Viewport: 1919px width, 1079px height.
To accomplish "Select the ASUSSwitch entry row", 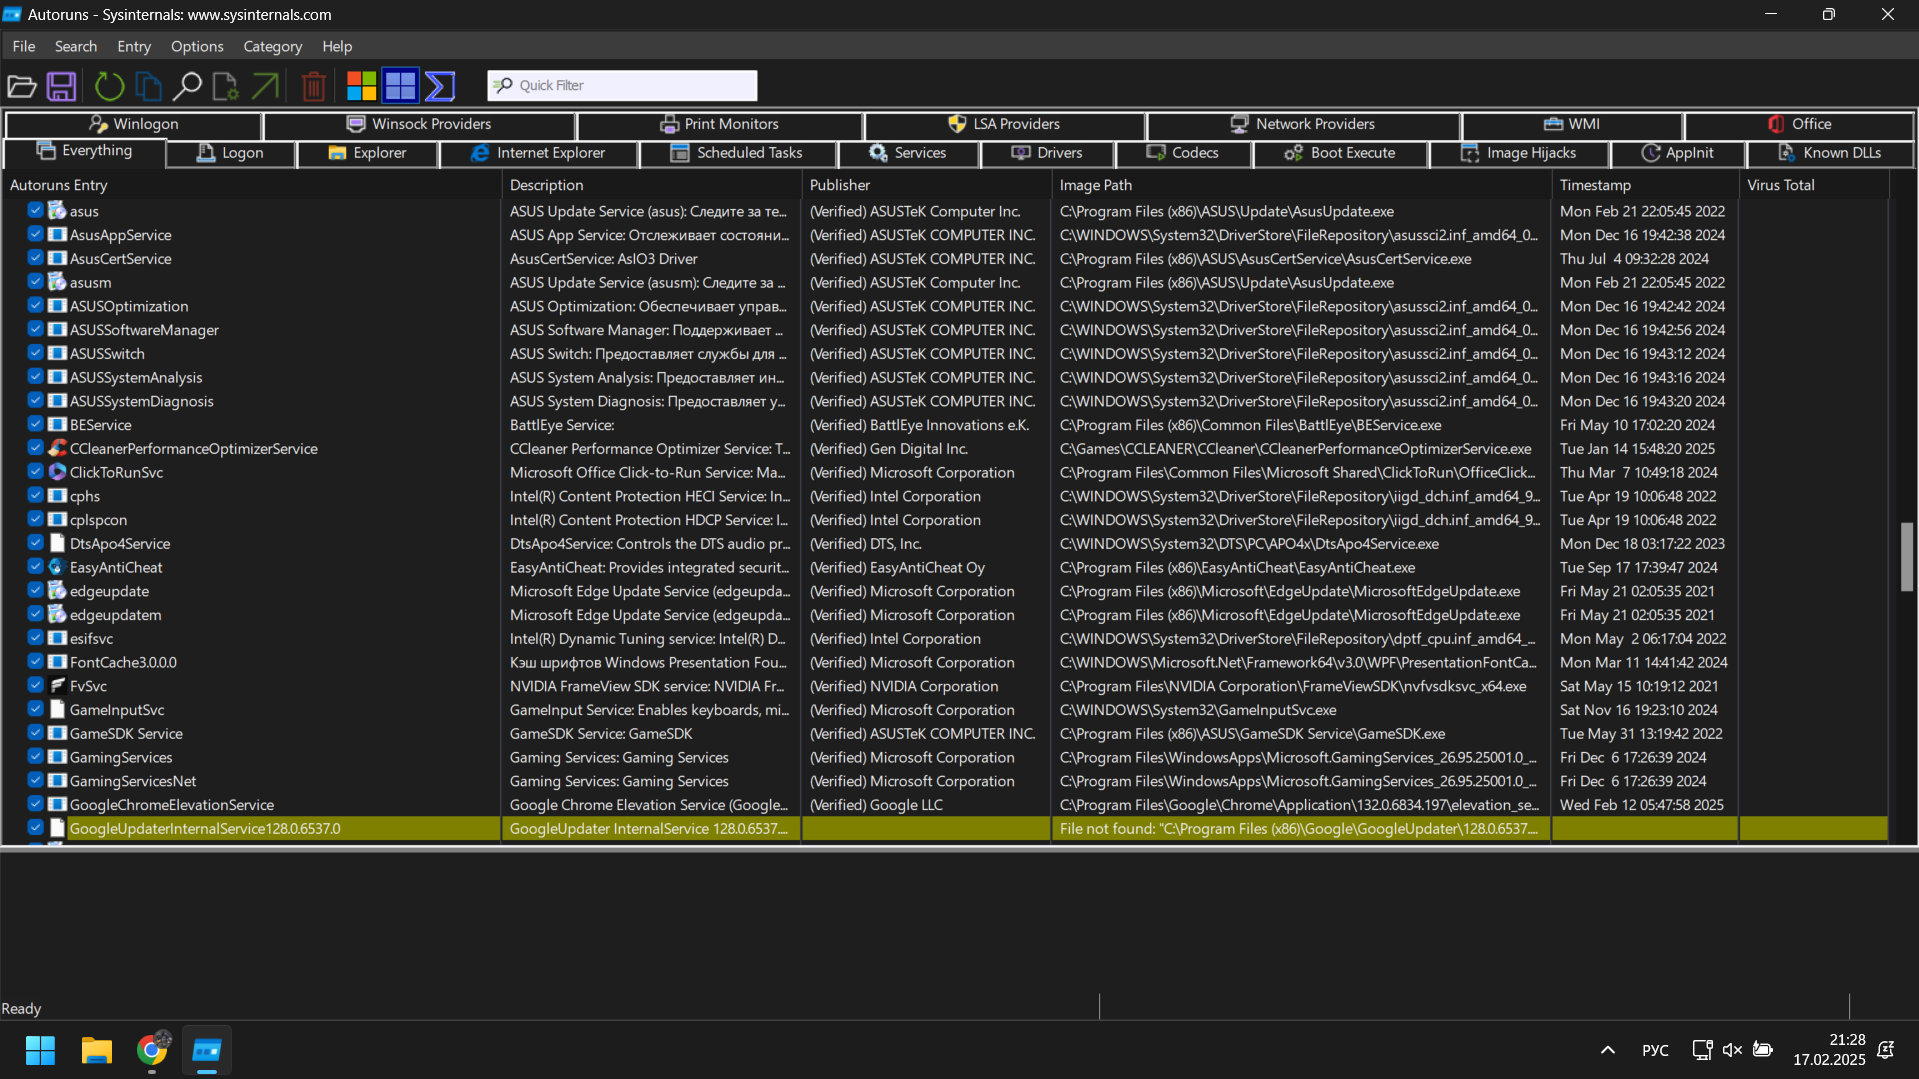I will tap(944, 353).
